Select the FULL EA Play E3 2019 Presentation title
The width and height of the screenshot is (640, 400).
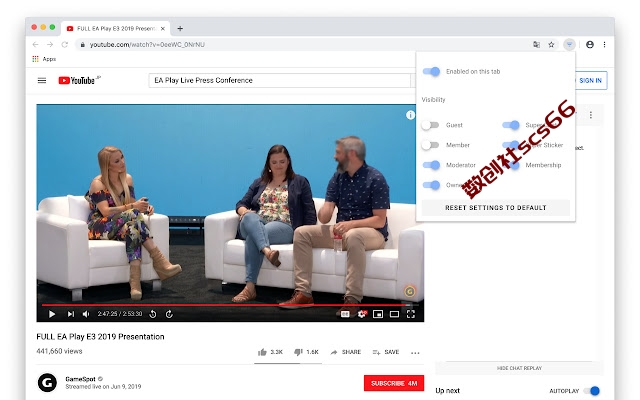click(100, 337)
